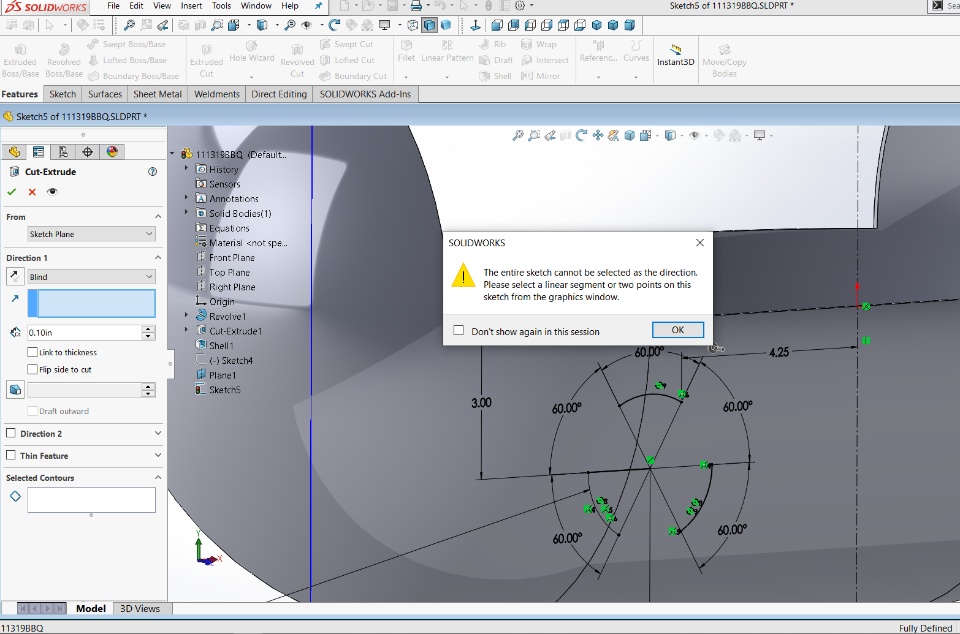Click Zoom to Area in the heads-up toolbar
Viewport: 960px width, 634px height.
[x=534, y=135]
